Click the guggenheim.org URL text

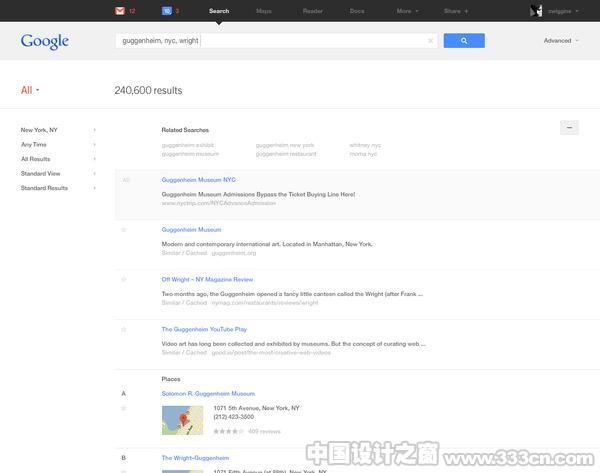234,253
